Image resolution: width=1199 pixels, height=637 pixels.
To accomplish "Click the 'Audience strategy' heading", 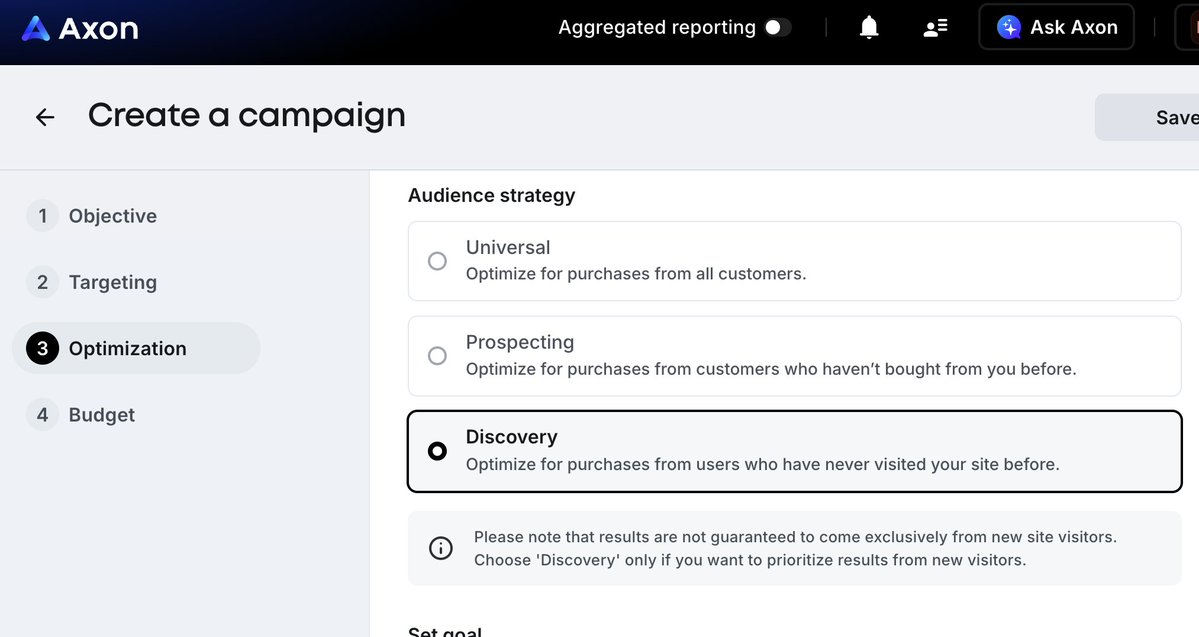I will [491, 195].
